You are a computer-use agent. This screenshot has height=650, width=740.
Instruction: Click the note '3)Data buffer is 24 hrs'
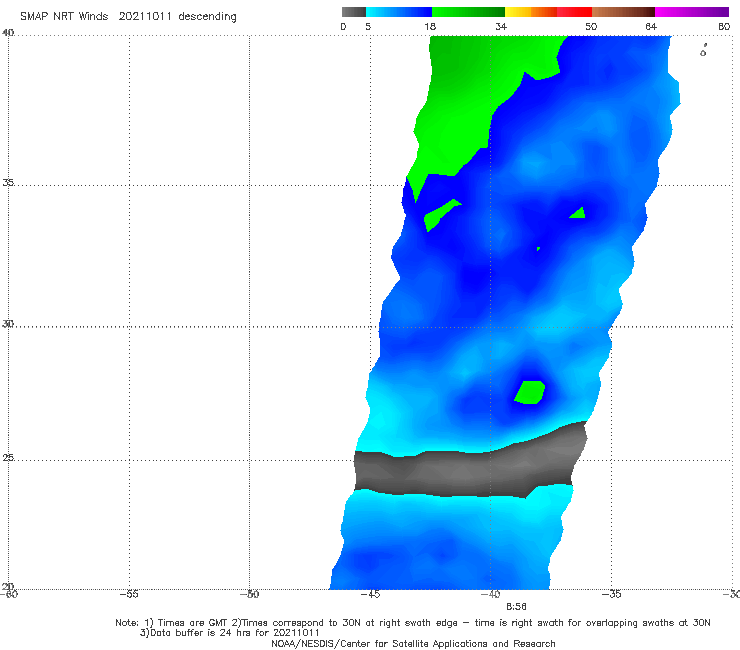(x=229, y=633)
